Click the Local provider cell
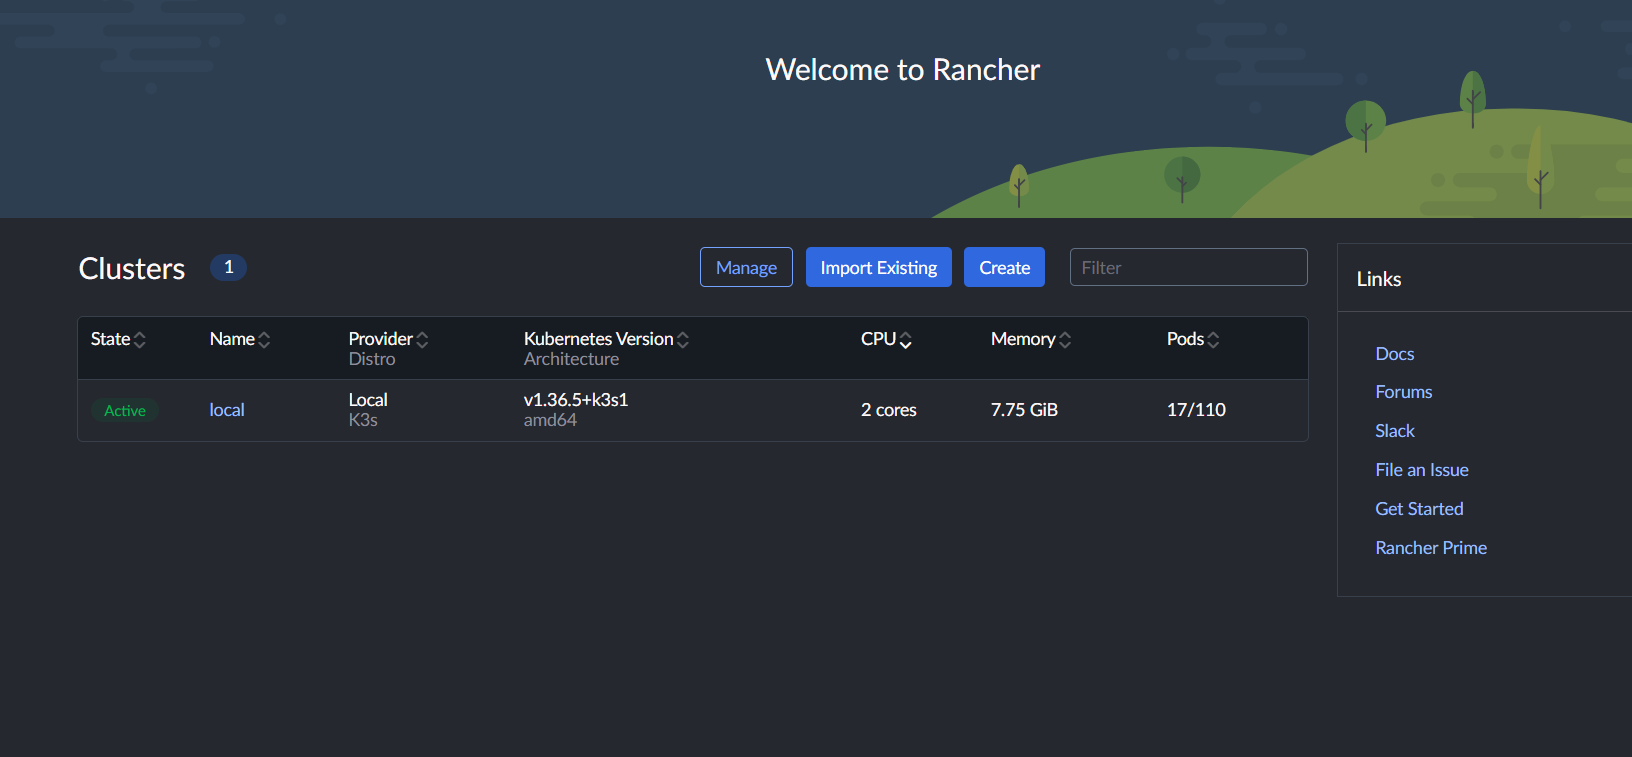Screen dimensions: 1632x757 coord(368,400)
